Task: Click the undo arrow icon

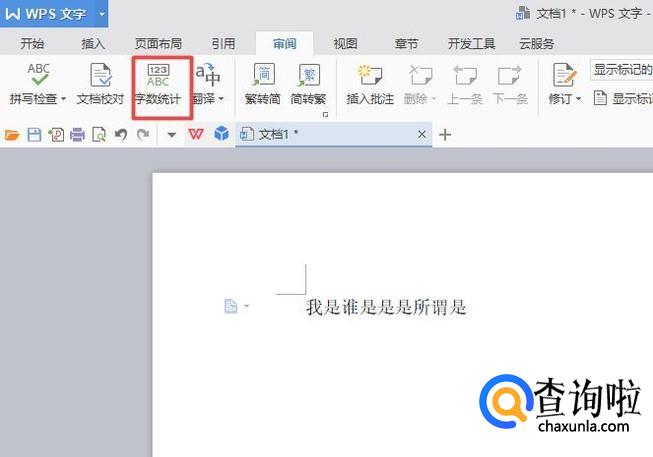Action: [121, 134]
